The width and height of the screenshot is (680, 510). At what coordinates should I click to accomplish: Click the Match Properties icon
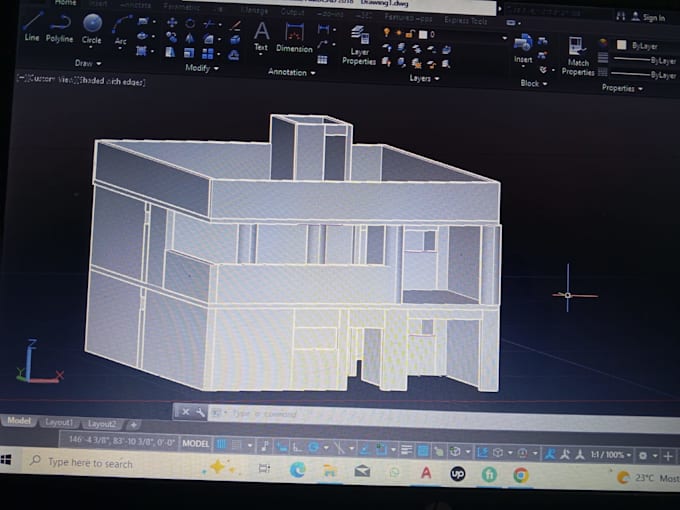[578, 56]
